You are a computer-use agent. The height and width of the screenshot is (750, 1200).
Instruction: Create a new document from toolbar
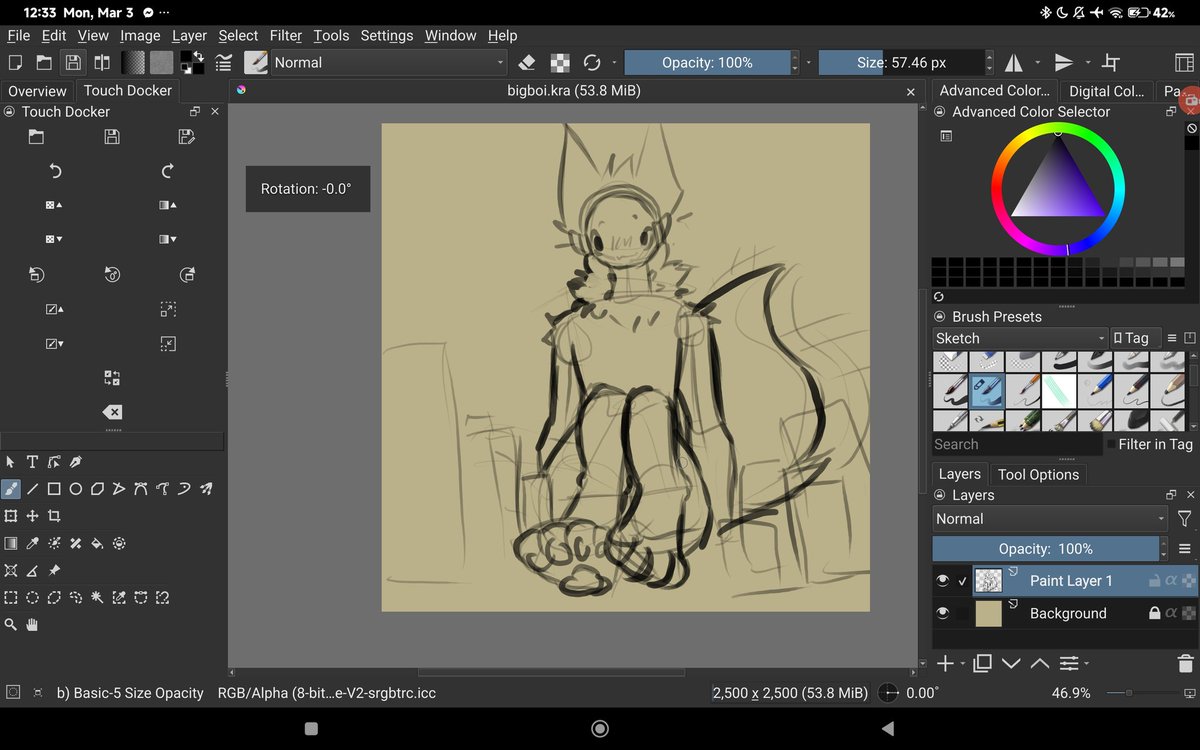coord(15,62)
